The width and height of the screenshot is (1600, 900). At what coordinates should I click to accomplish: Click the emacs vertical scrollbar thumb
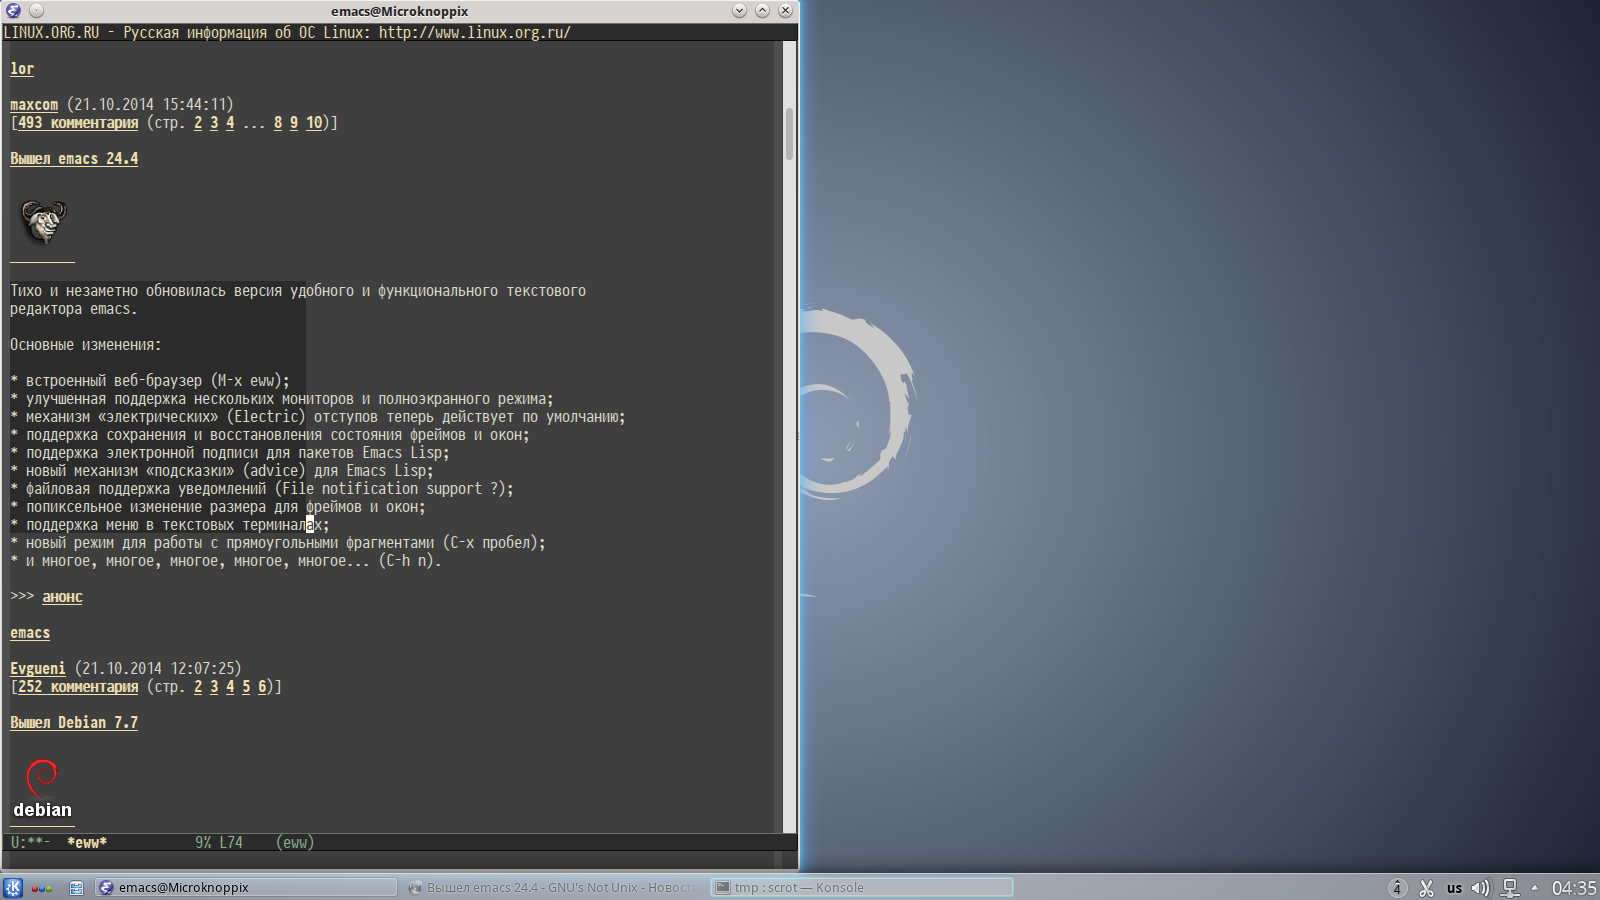[789, 134]
